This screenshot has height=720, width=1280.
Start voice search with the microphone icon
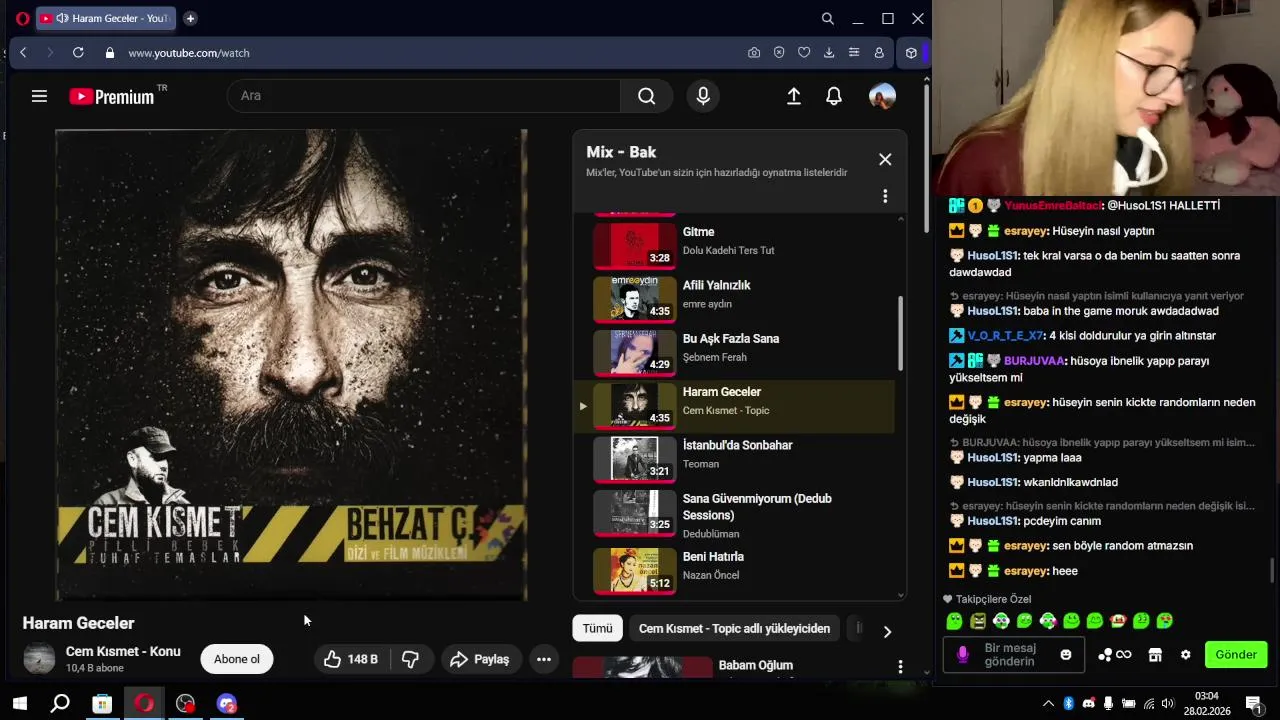[703, 96]
